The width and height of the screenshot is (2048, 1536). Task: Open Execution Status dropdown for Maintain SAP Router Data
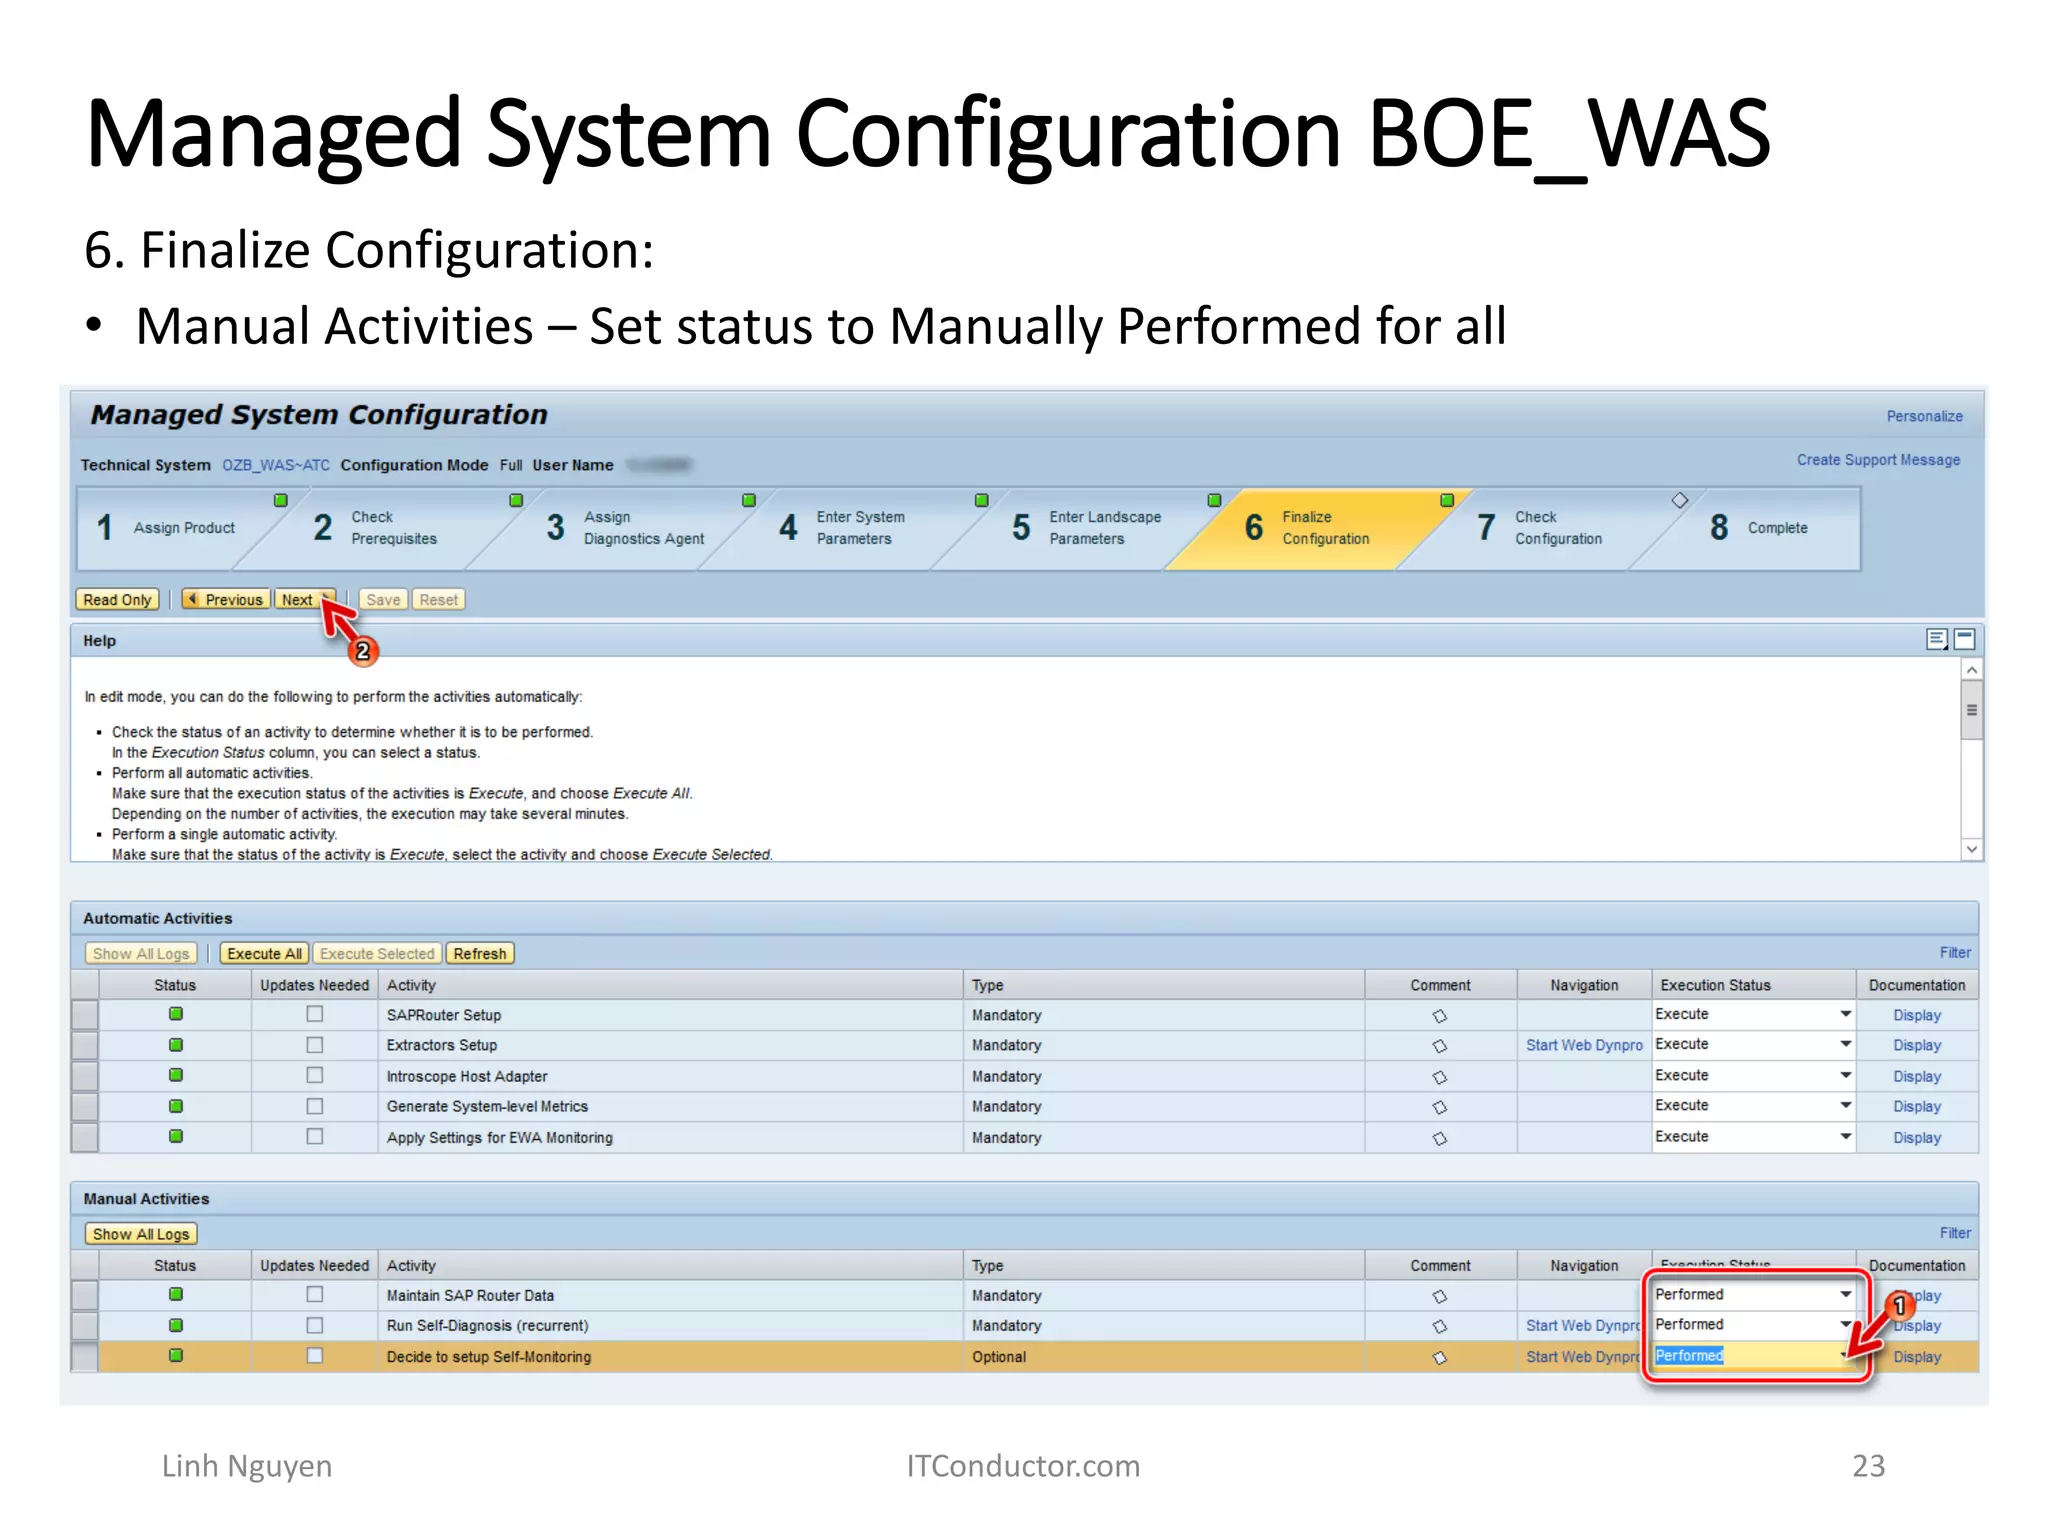click(1845, 1294)
